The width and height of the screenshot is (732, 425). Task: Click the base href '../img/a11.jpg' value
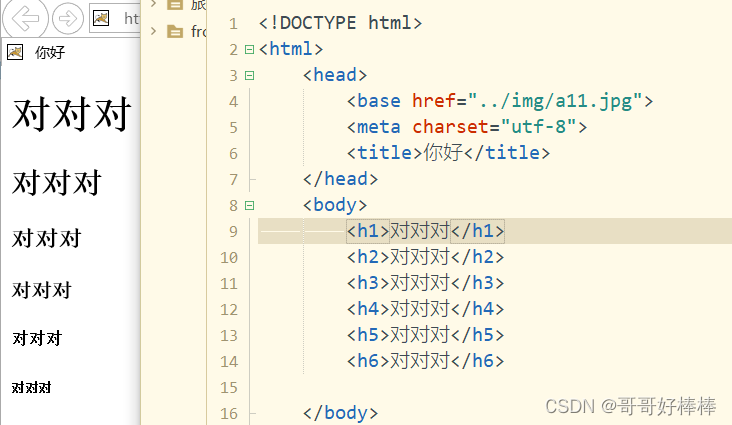click(555, 101)
